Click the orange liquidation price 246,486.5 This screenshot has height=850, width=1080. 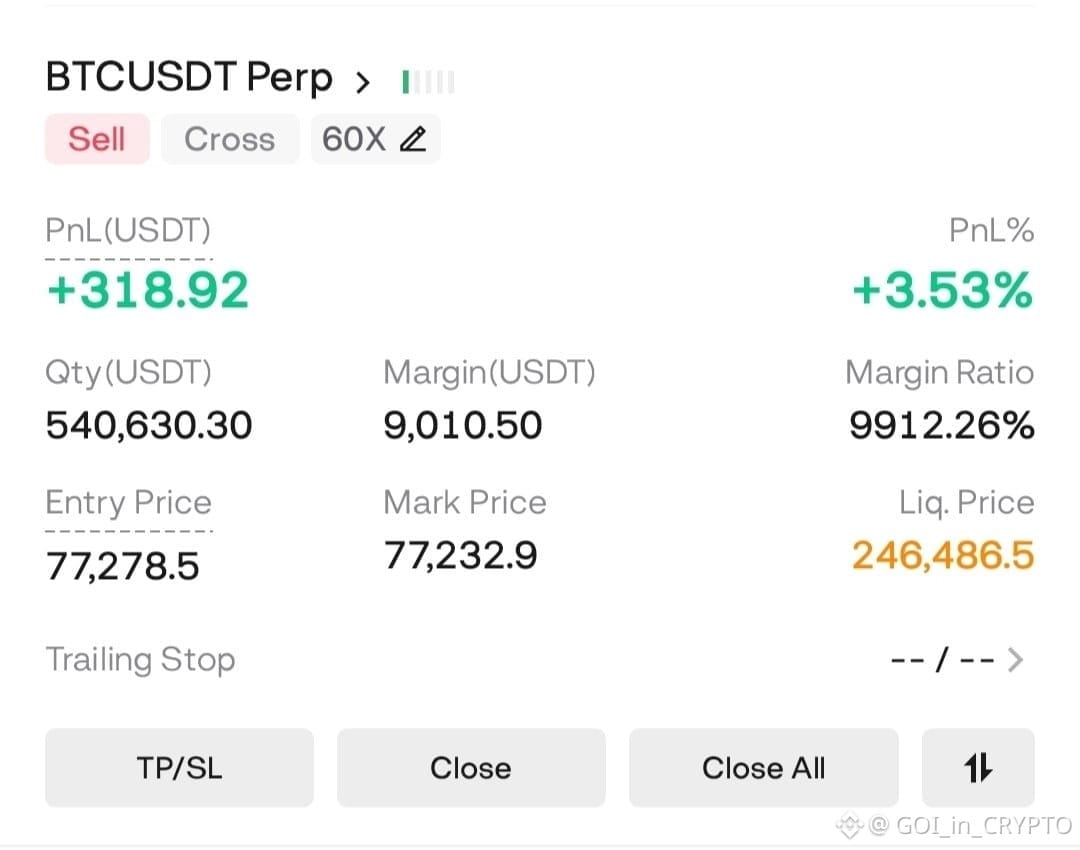click(943, 555)
